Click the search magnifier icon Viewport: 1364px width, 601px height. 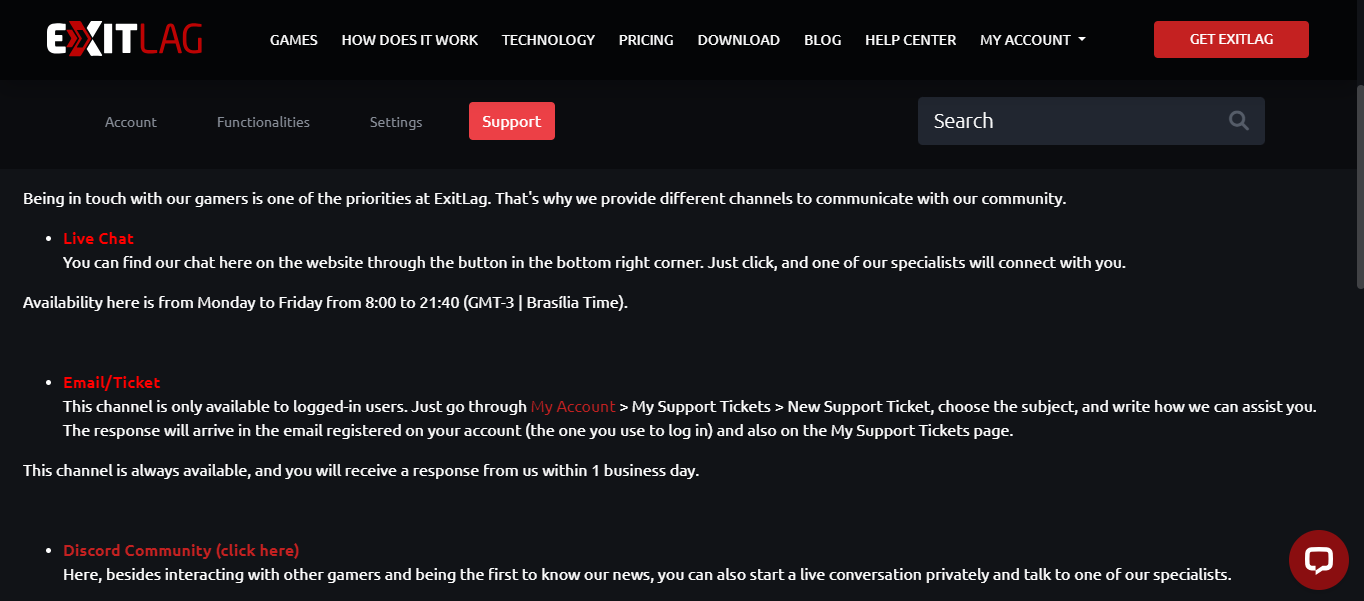[1238, 121]
